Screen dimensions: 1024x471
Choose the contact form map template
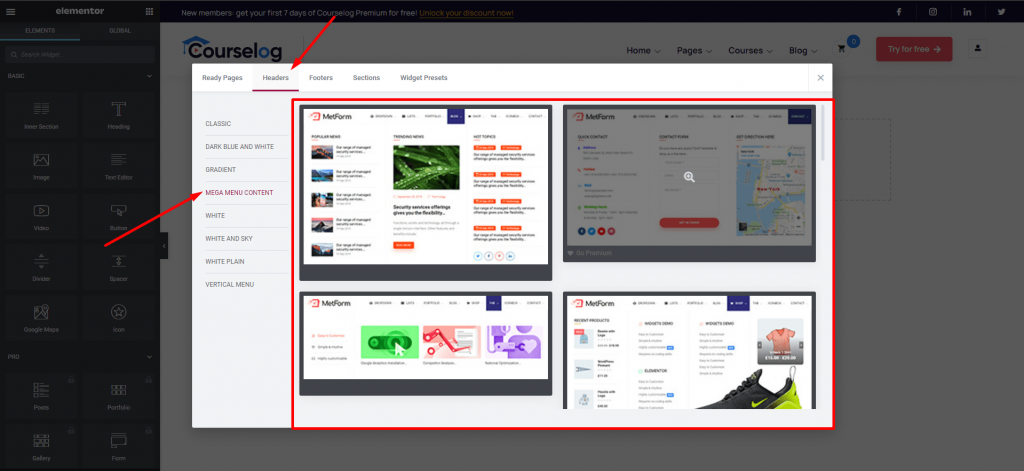(689, 184)
